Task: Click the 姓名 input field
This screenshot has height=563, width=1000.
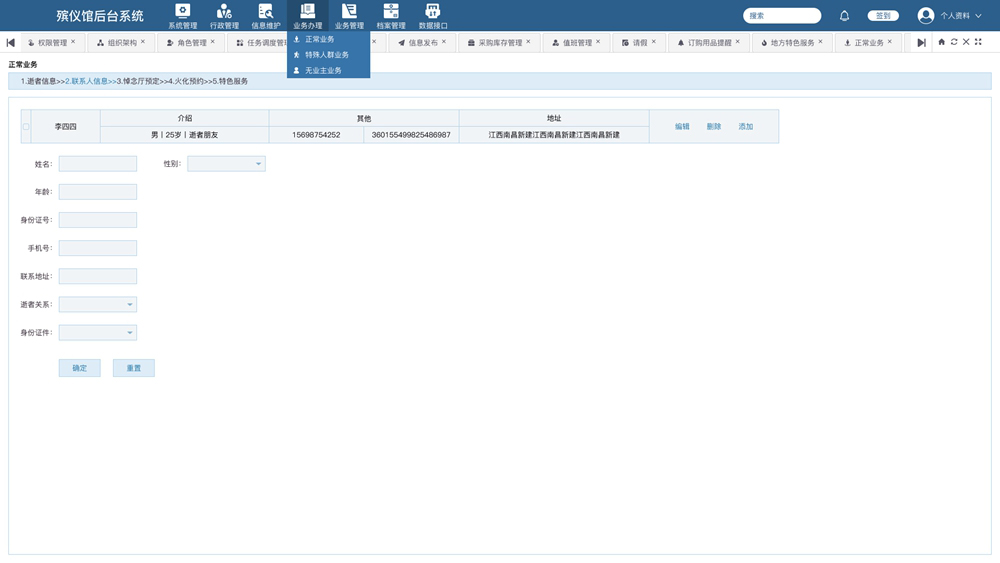Action: (x=98, y=164)
